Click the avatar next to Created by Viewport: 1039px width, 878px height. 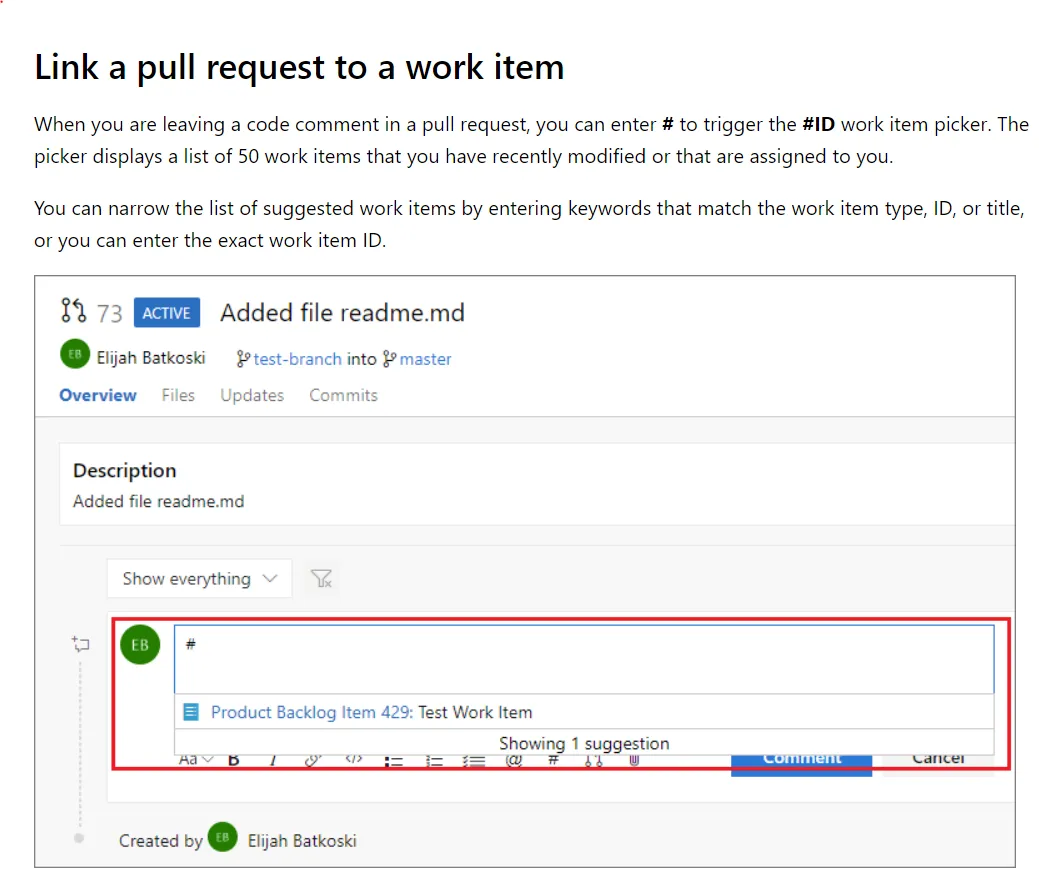tap(222, 838)
